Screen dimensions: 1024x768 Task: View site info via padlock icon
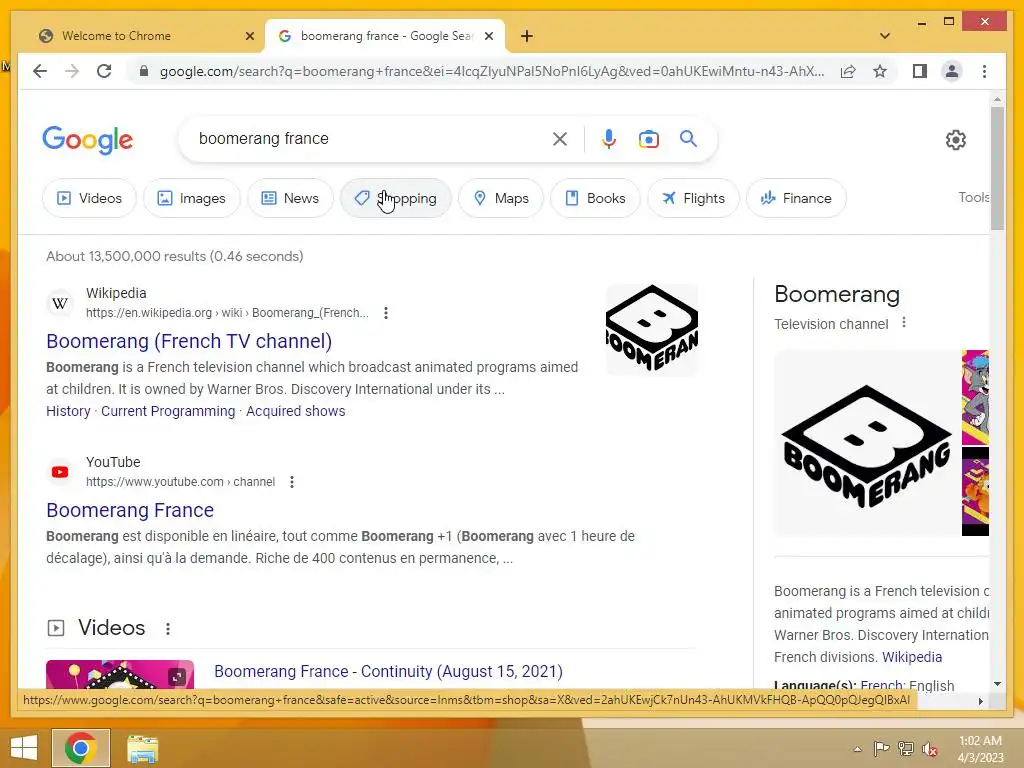click(x=144, y=71)
